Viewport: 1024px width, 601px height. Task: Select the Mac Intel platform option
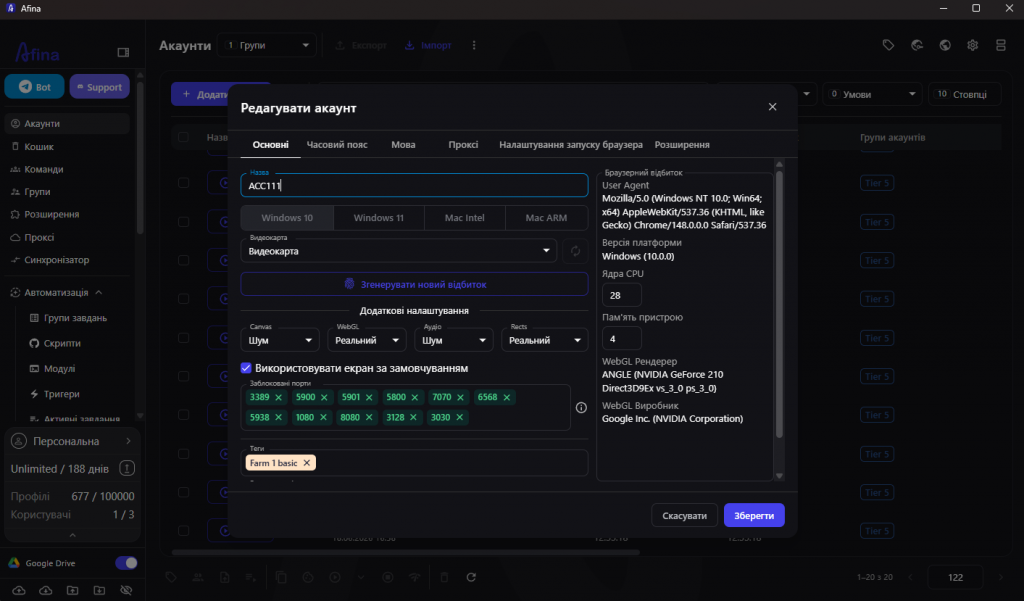pos(465,218)
